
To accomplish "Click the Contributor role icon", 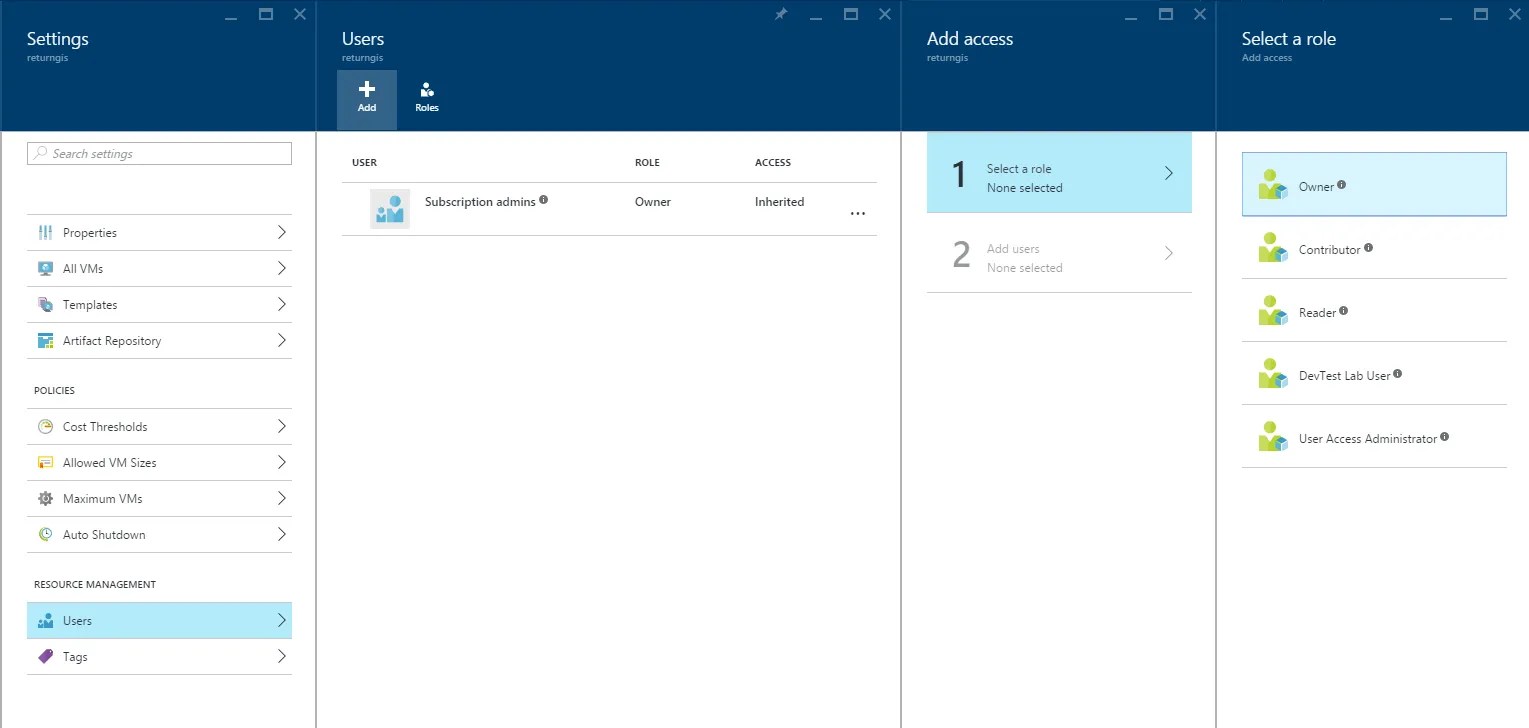I will click(x=1273, y=248).
